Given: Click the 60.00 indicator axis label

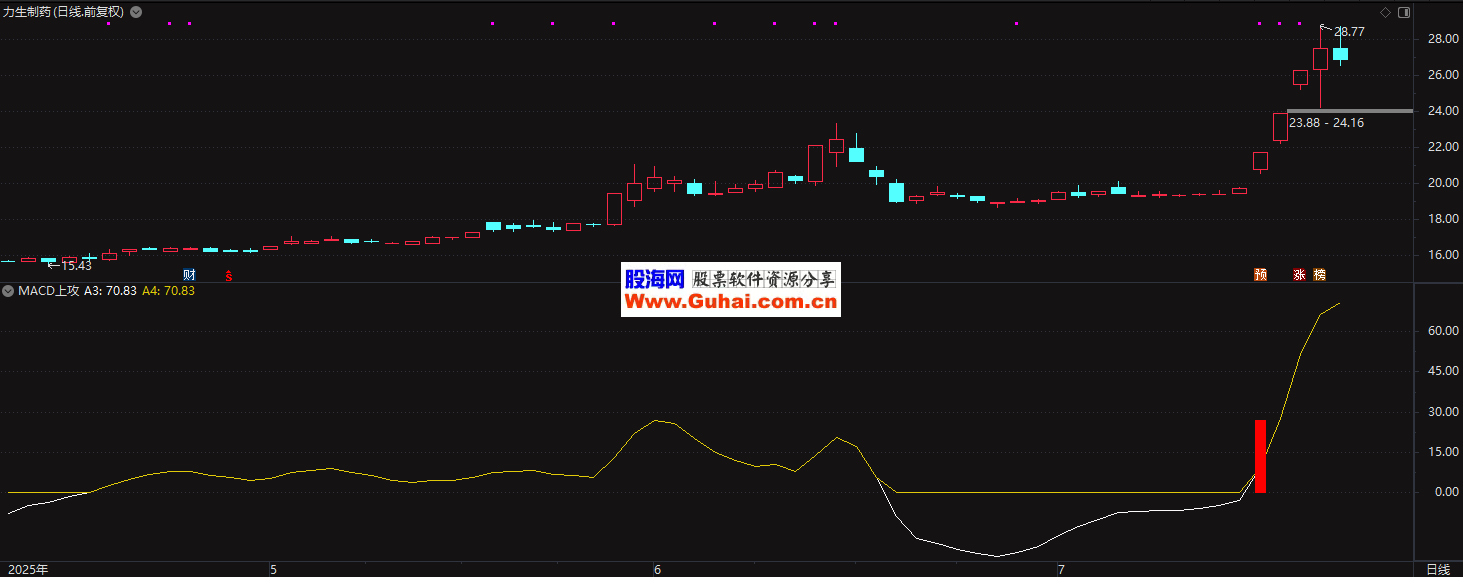Looking at the screenshot, I should [1441, 331].
